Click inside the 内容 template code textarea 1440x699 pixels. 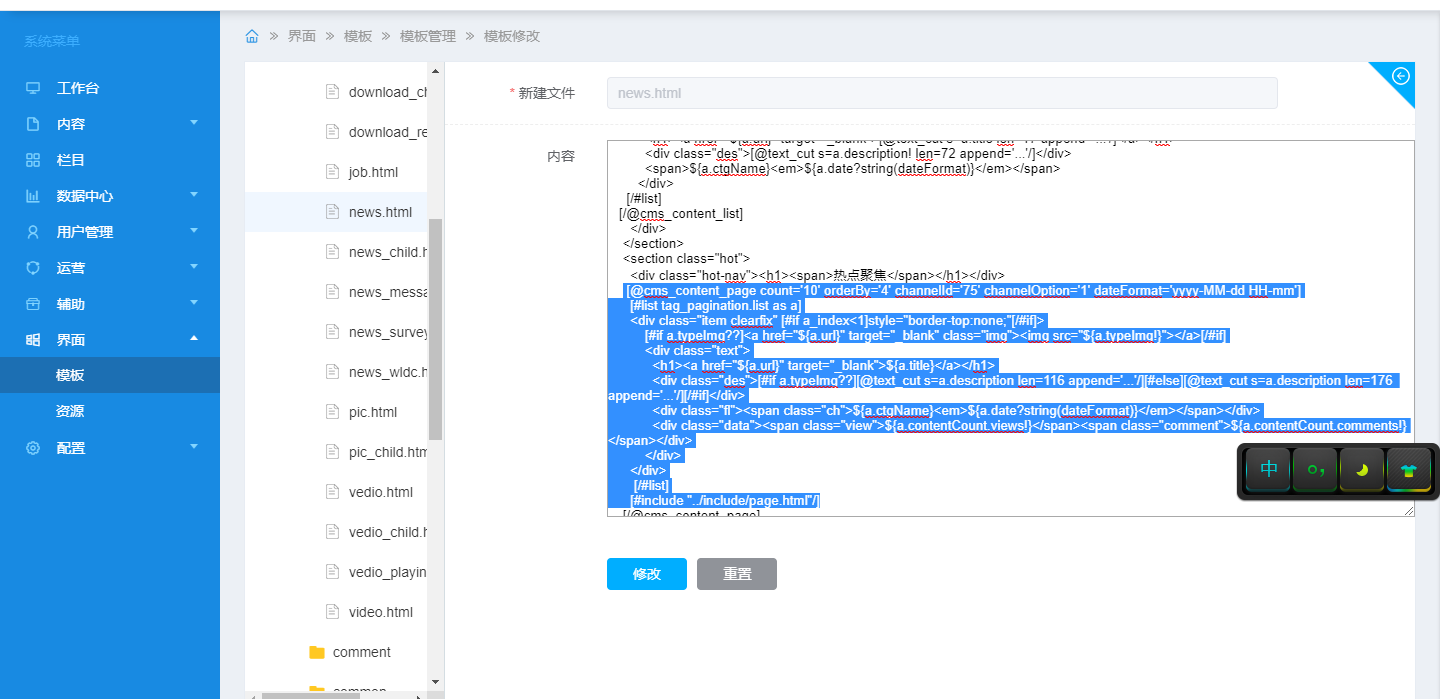(x=1011, y=328)
